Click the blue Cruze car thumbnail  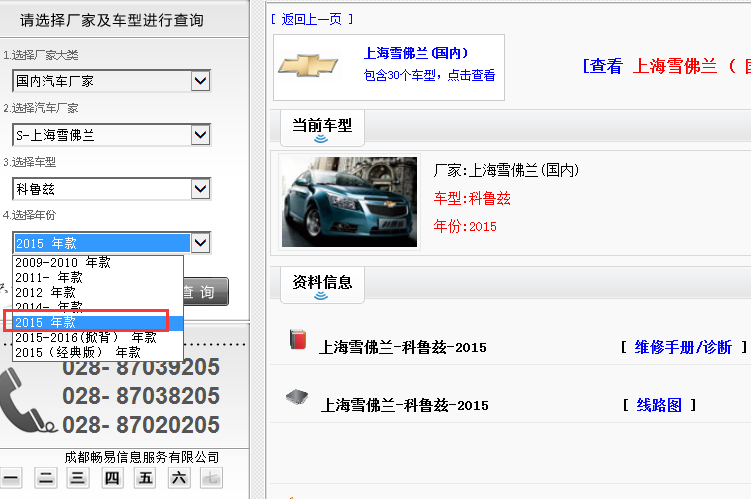349,202
